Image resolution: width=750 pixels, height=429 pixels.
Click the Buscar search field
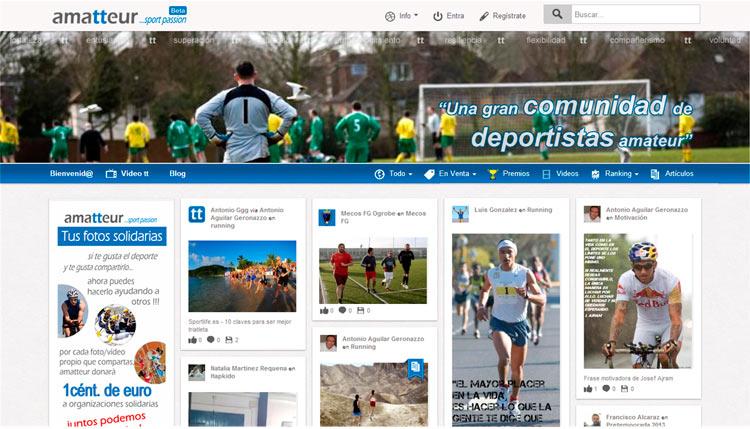coord(636,14)
